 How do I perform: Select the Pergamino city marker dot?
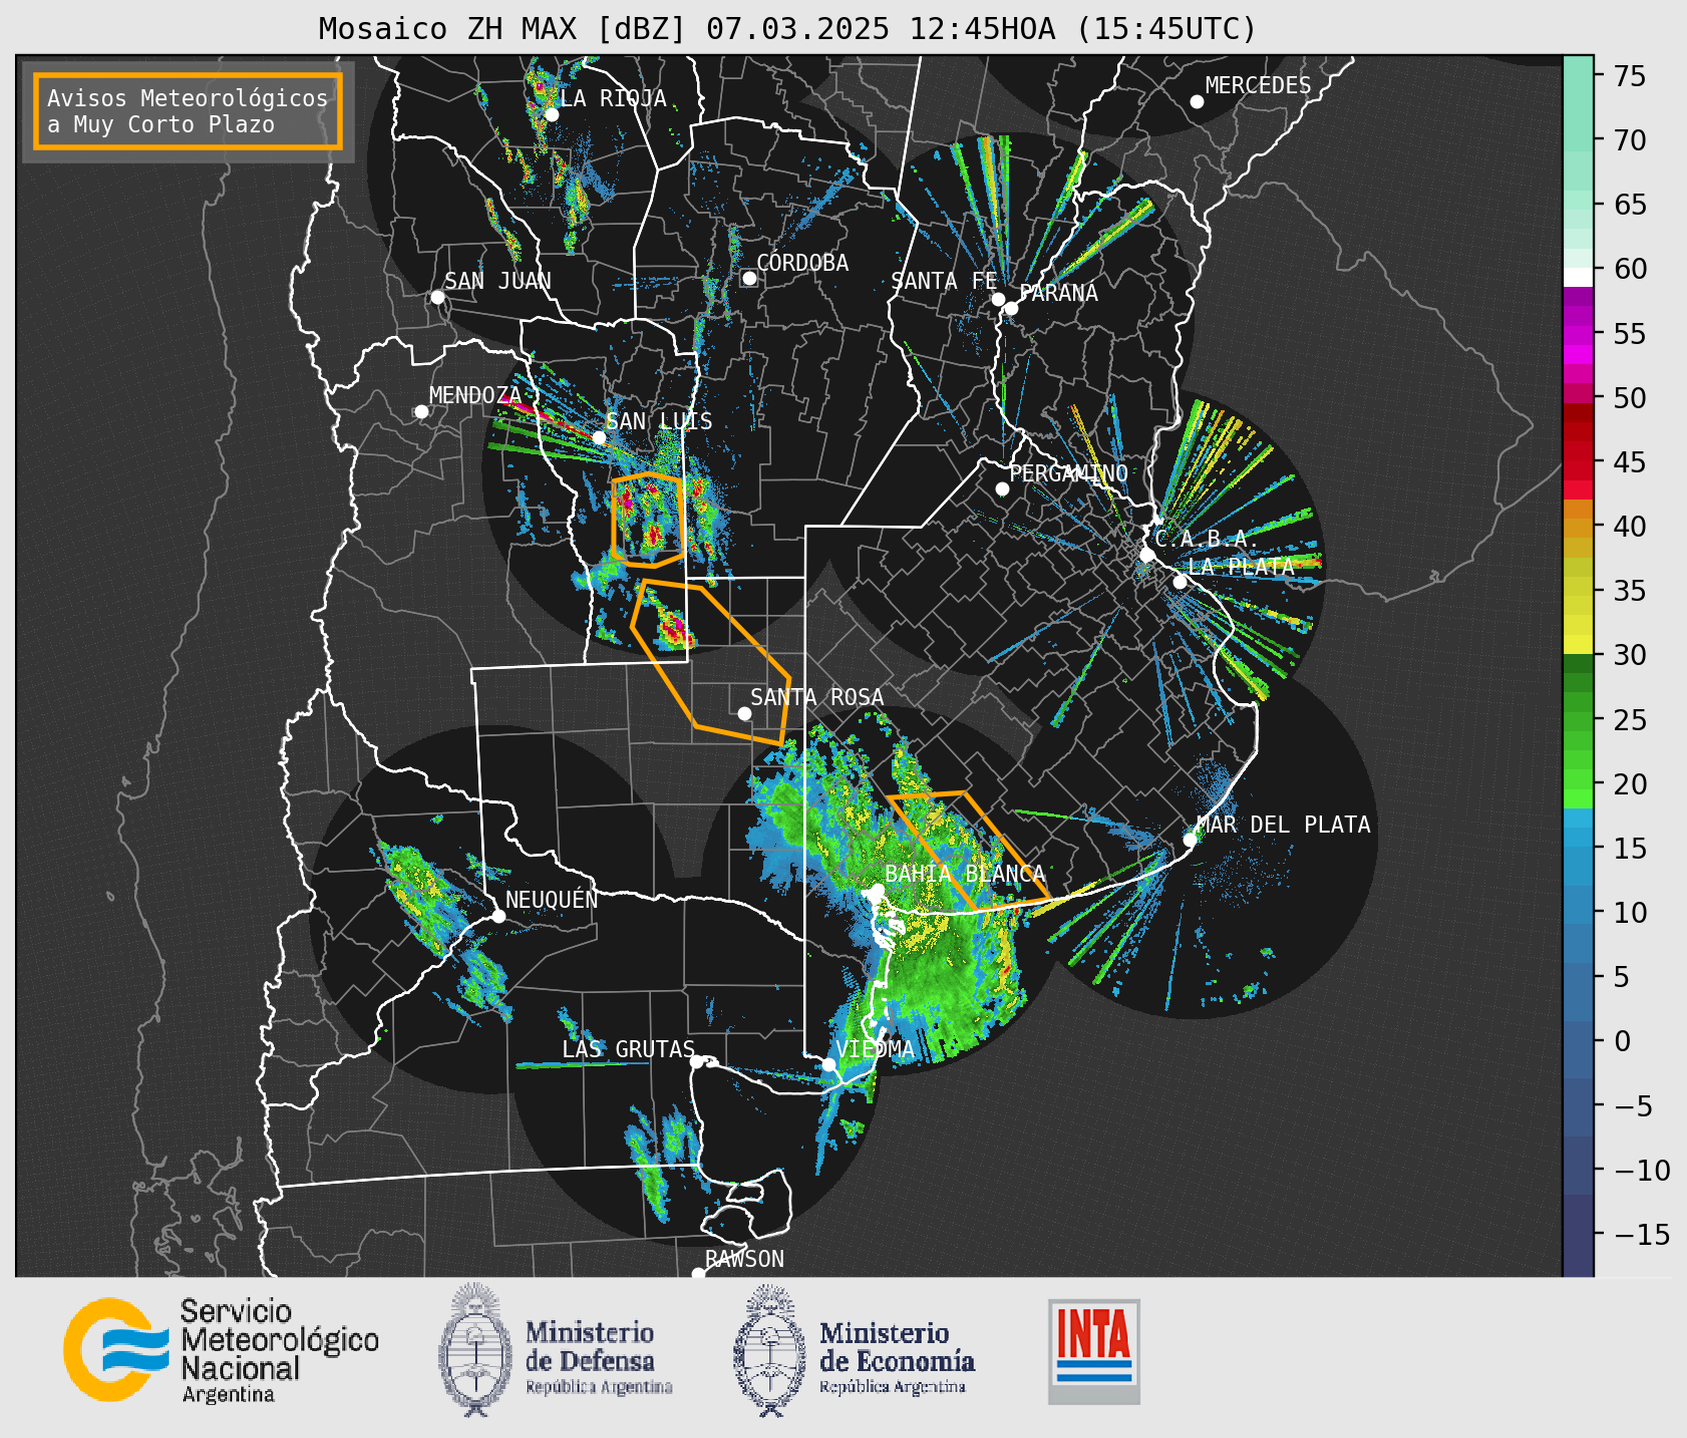(x=1002, y=489)
